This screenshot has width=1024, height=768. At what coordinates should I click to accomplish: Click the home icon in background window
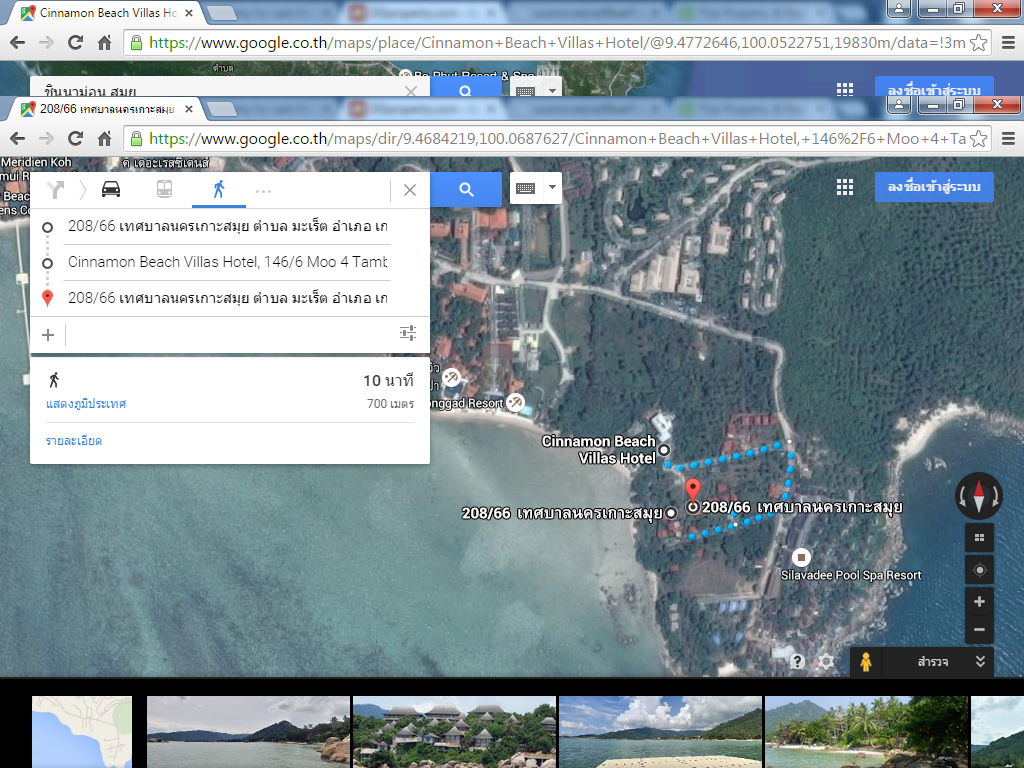(x=104, y=42)
